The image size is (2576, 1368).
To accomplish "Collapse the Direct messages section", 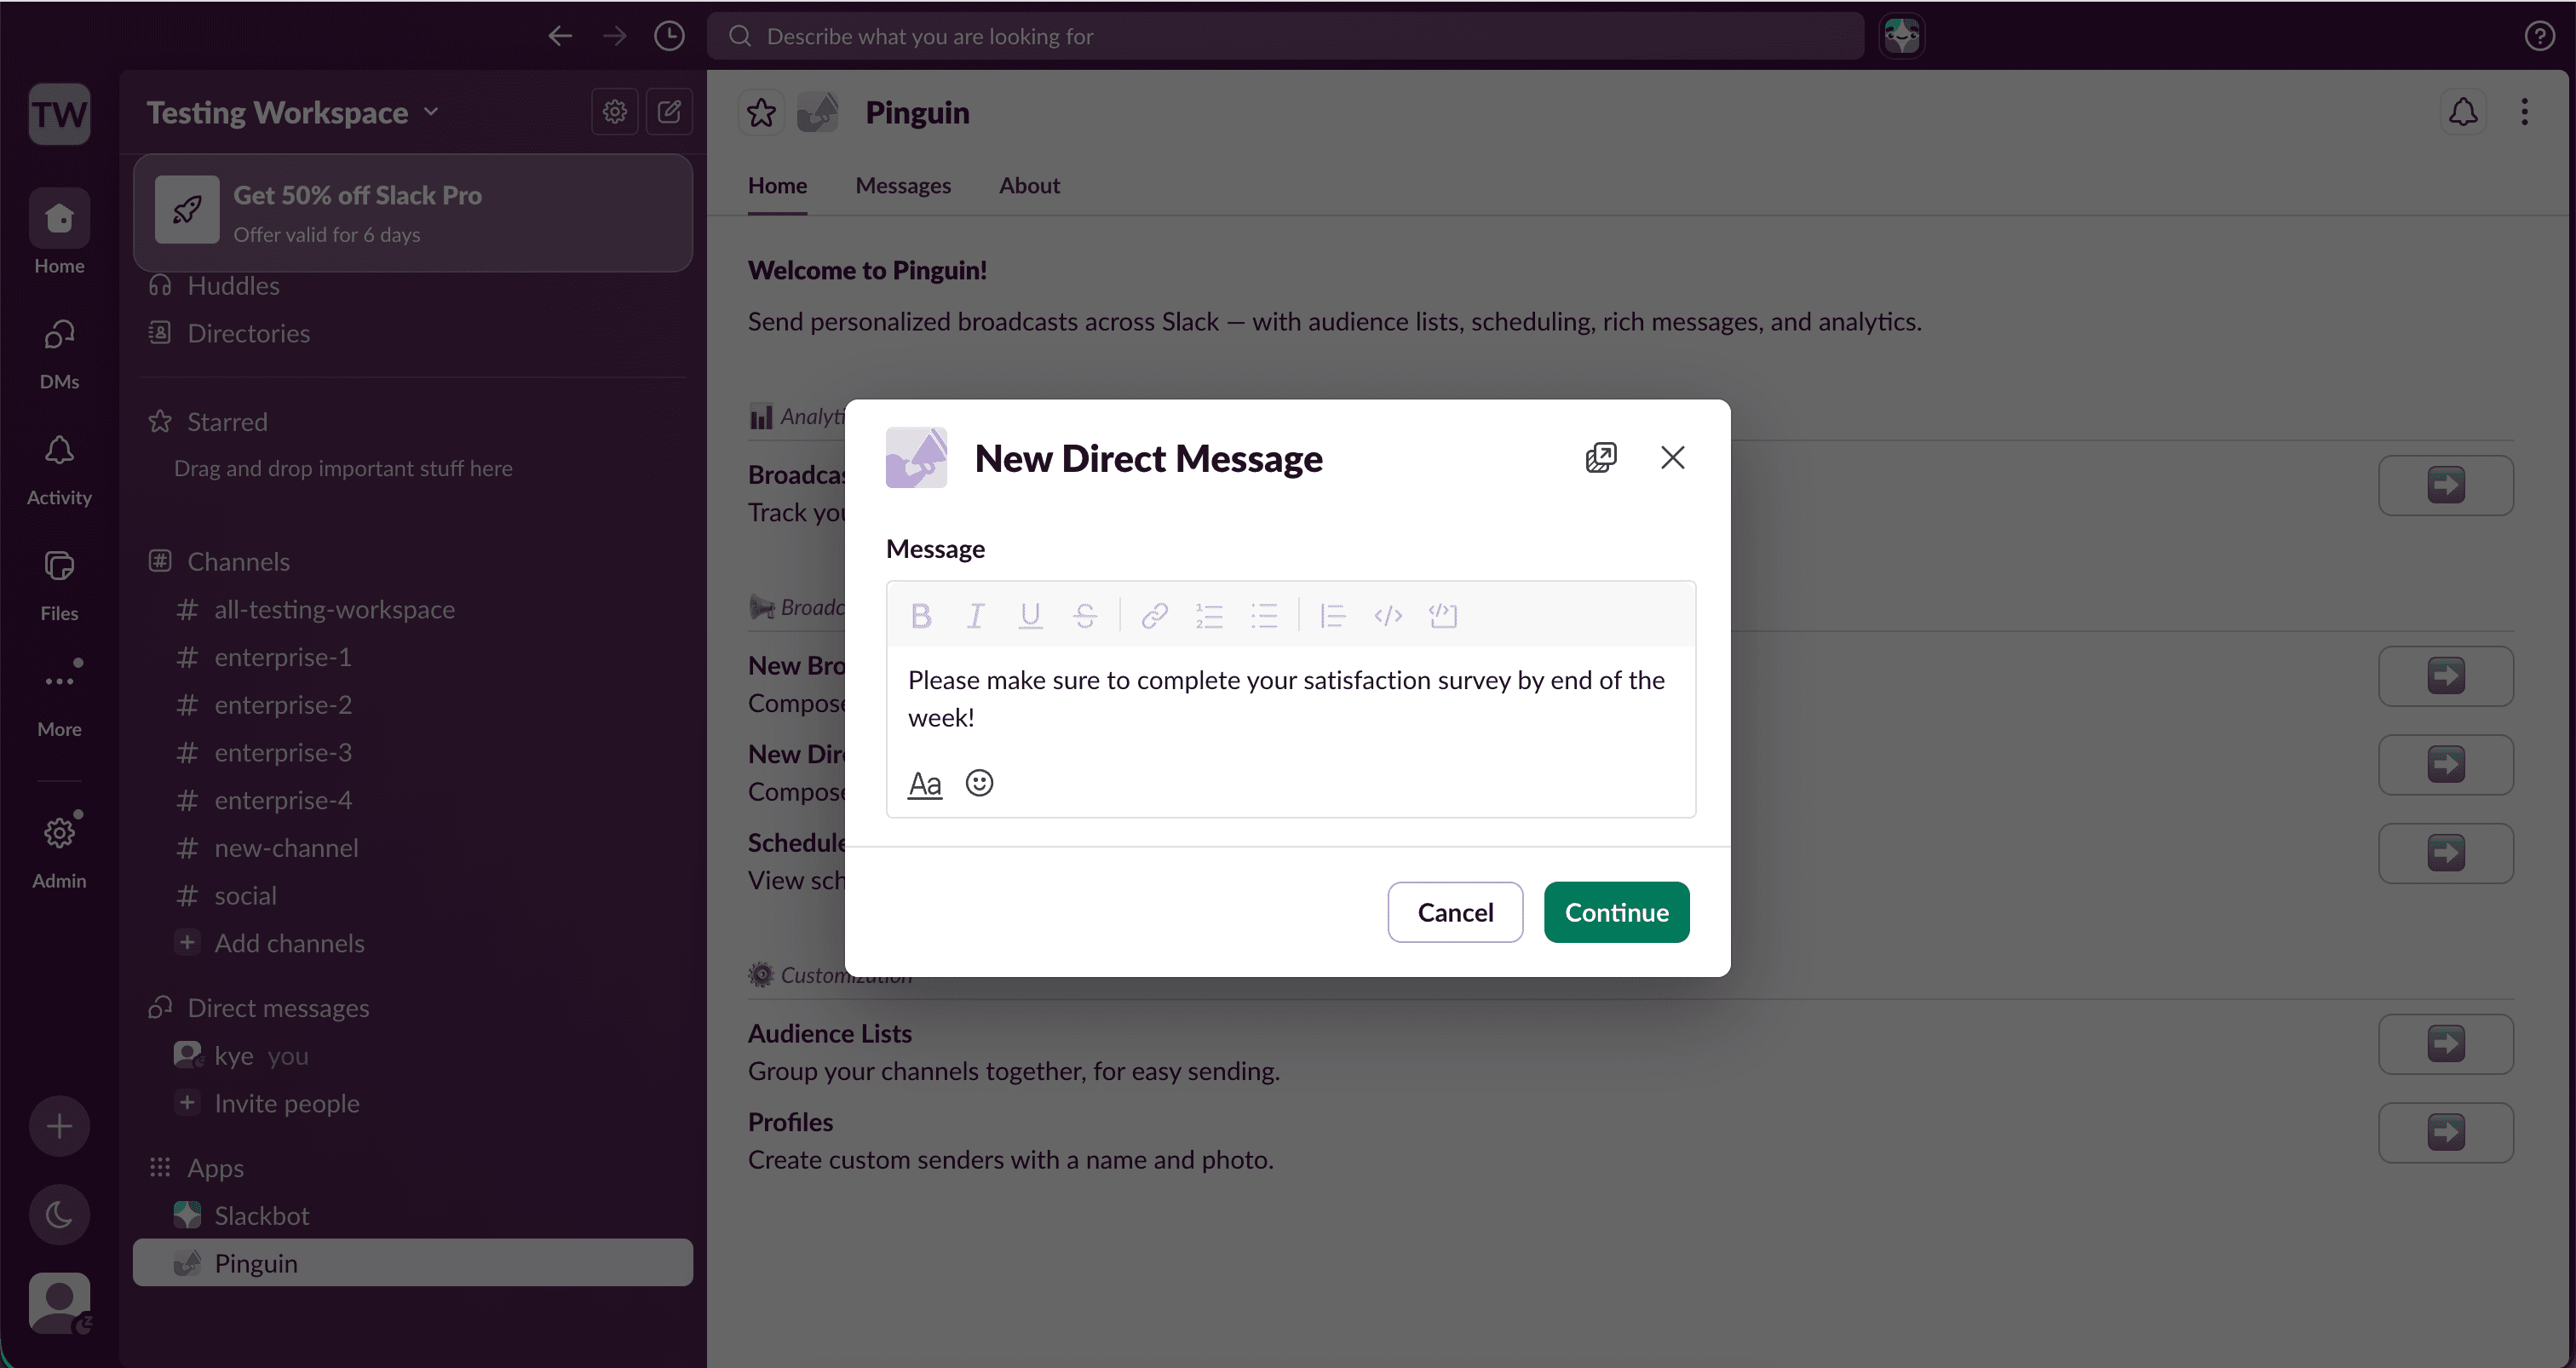I will pos(259,1008).
